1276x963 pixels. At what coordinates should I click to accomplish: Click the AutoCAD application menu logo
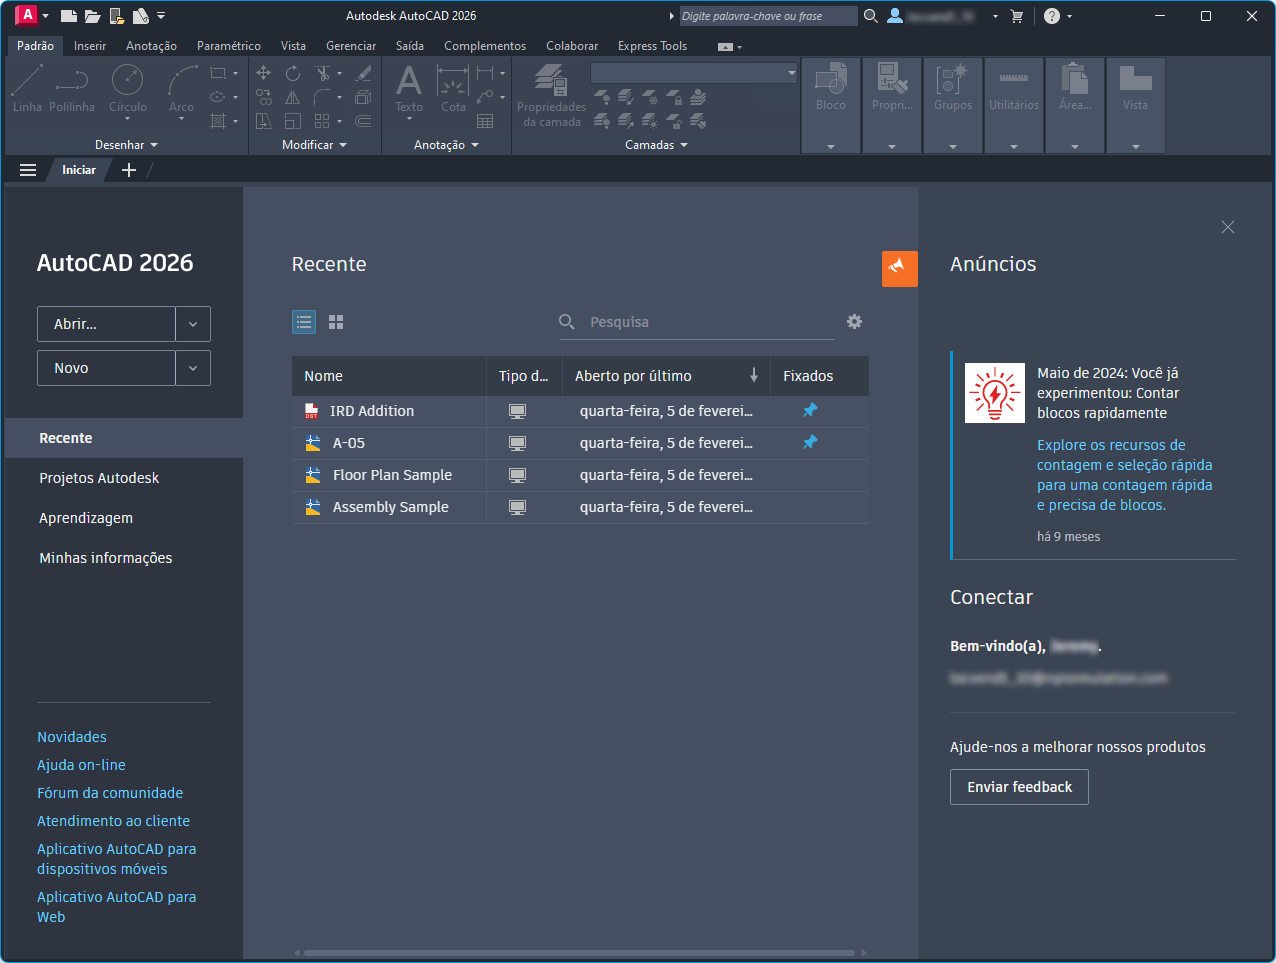coord(27,15)
